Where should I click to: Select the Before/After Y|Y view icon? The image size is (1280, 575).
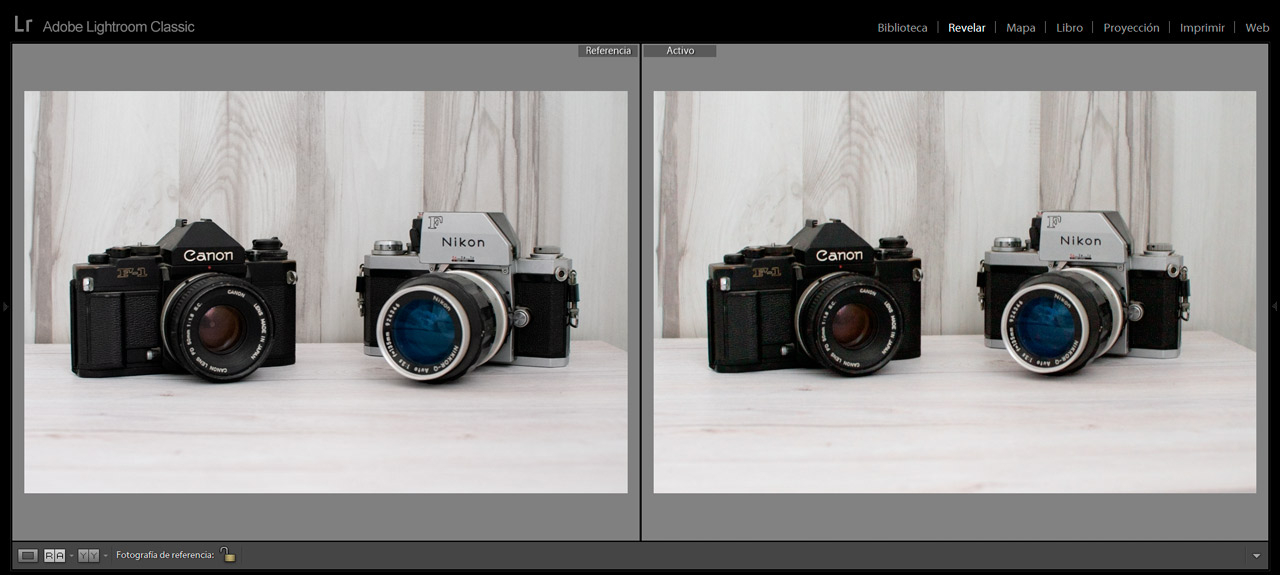(x=88, y=555)
